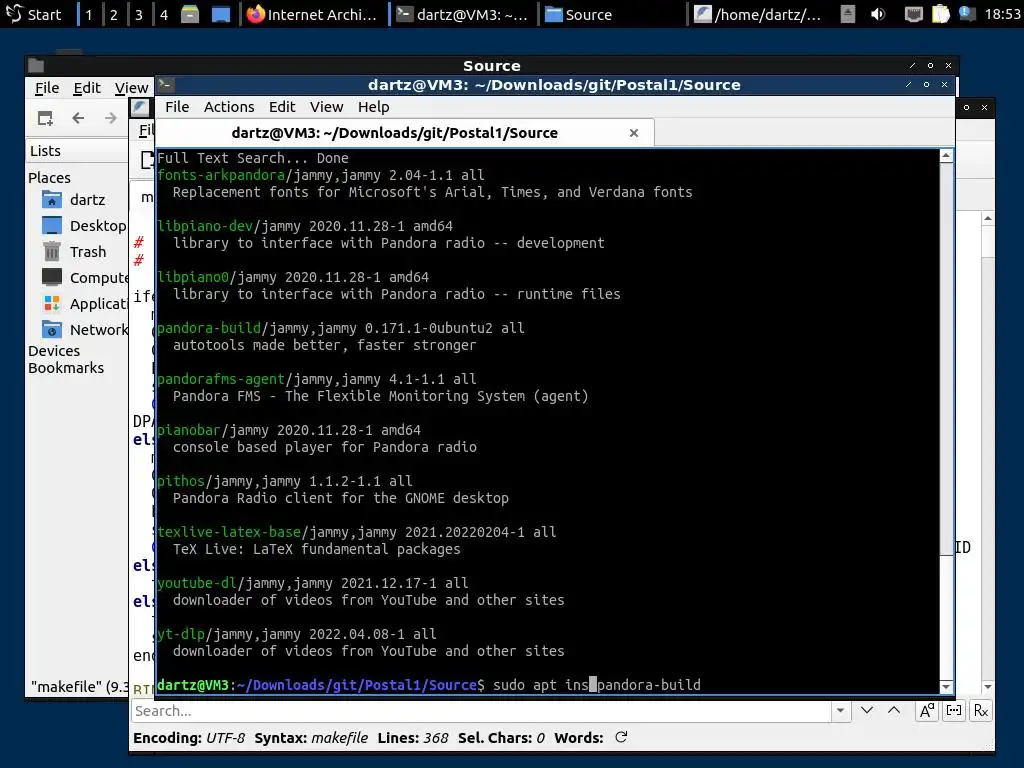Go back in the file manager
Viewport: 1024px width, 768px height.
[x=78, y=118]
